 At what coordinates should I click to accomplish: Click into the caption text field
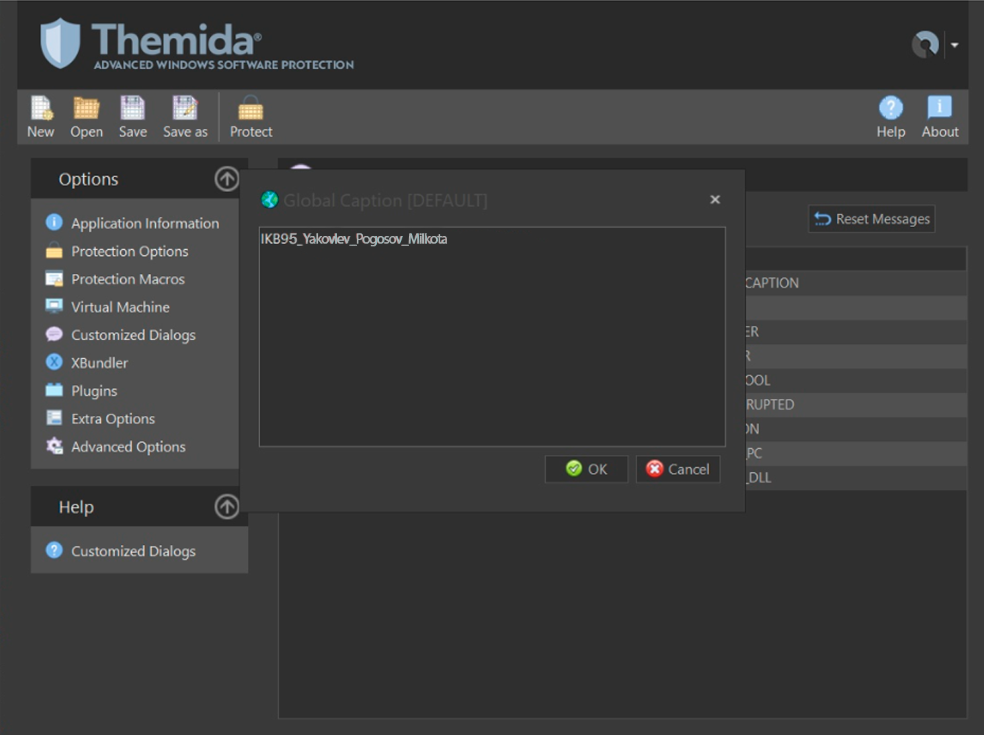pos(492,337)
